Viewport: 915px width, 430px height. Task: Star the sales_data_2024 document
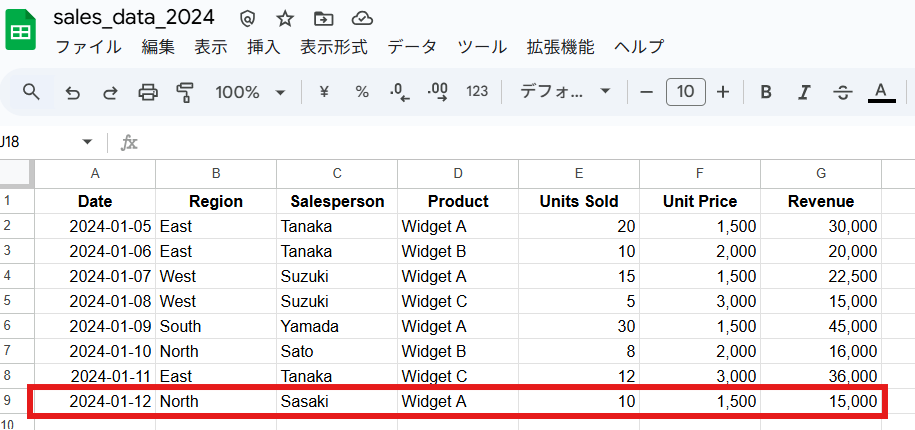tap(285, 19)
